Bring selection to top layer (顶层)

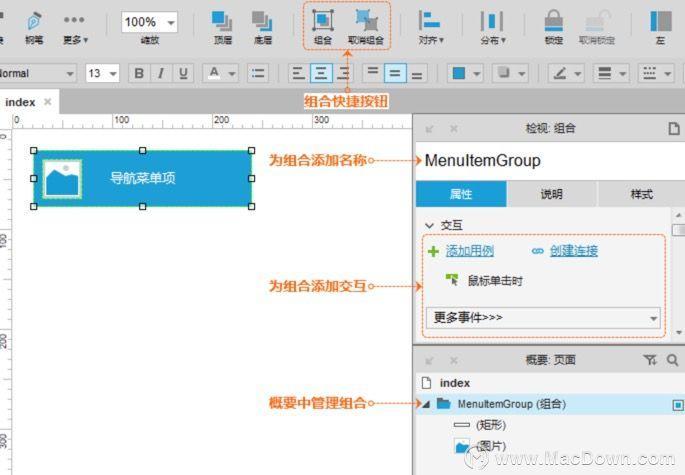(222, 28)
